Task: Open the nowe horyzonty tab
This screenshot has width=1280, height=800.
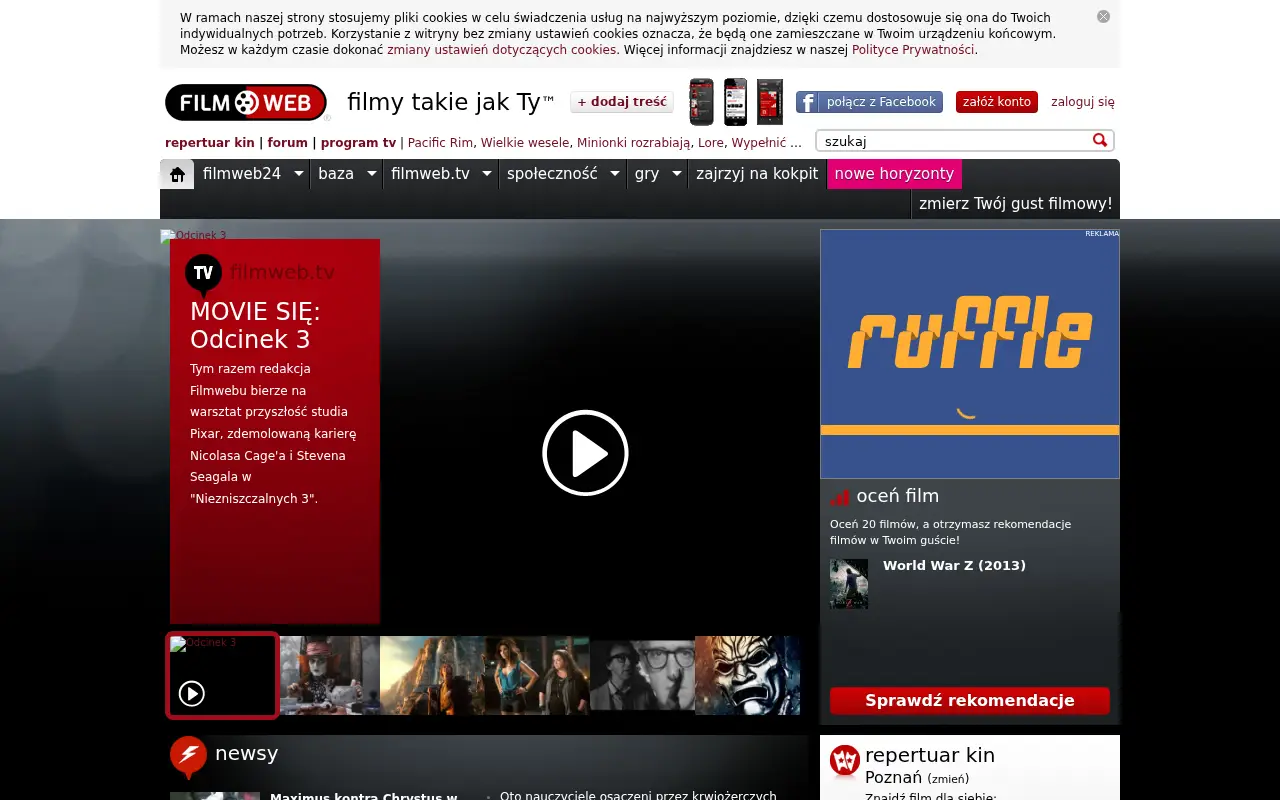Action: click(895, 174)
